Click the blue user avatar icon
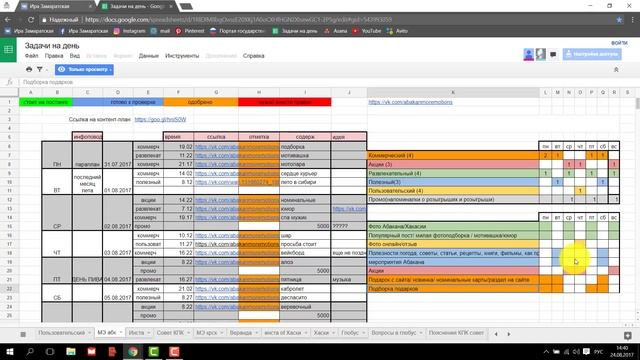The image size is (640, 360). [529, 54]
